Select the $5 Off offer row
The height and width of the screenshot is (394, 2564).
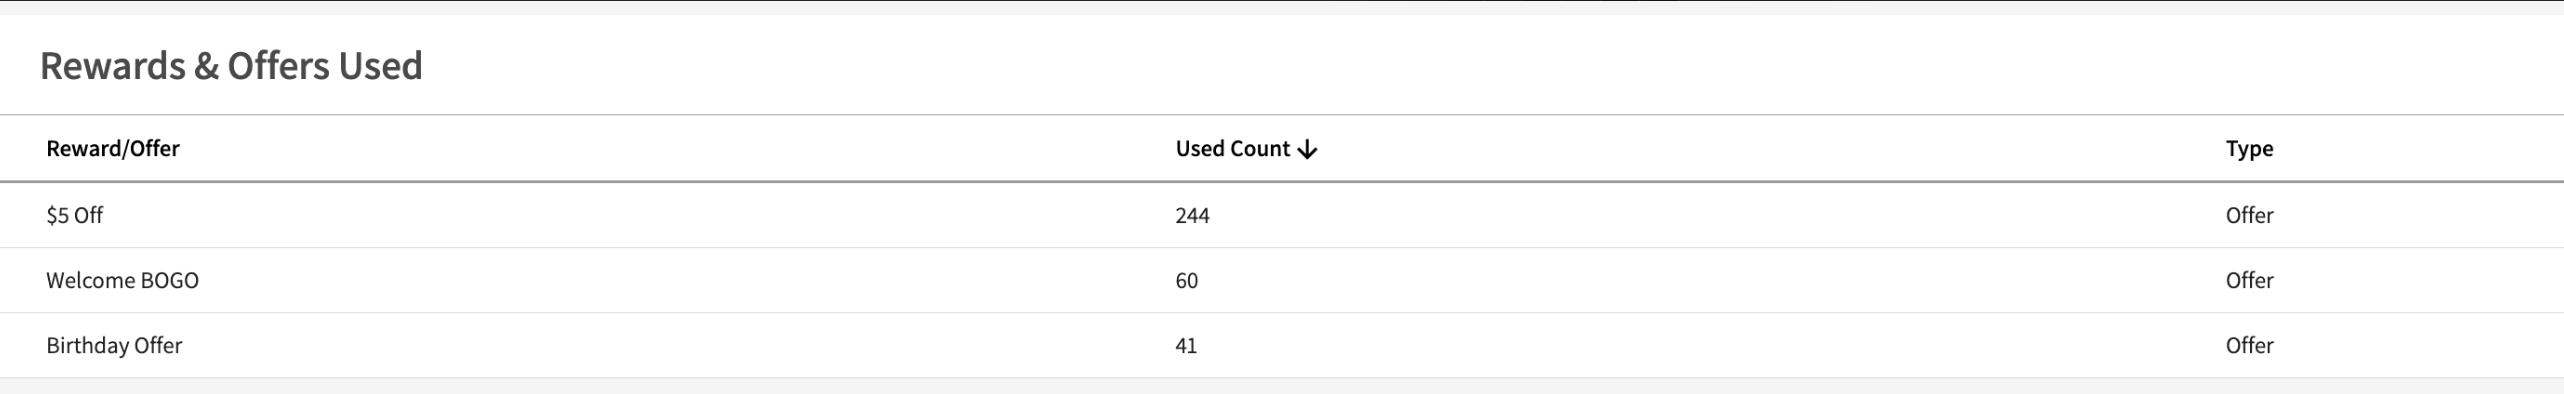1282,215
